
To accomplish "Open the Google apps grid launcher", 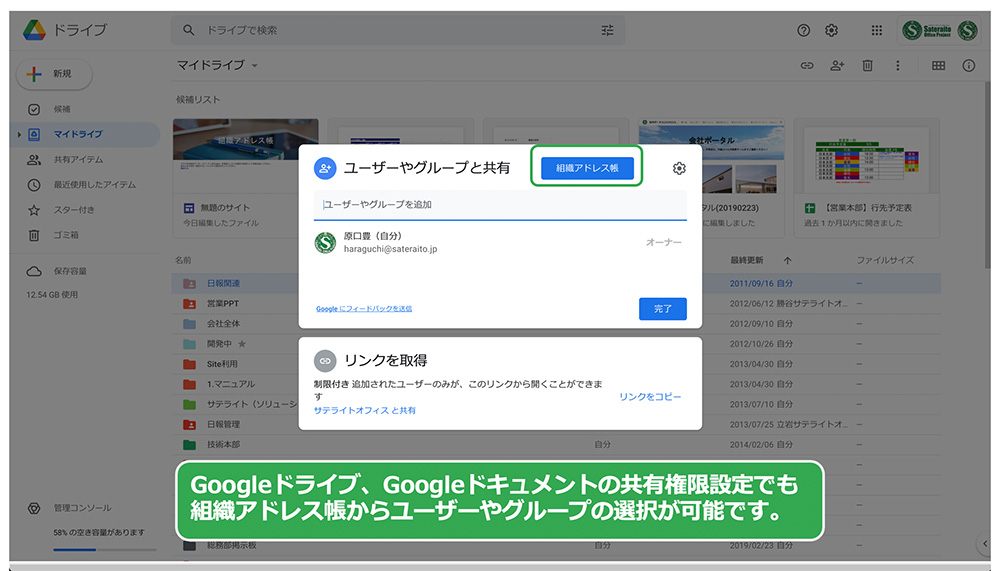I will point(876,30).
